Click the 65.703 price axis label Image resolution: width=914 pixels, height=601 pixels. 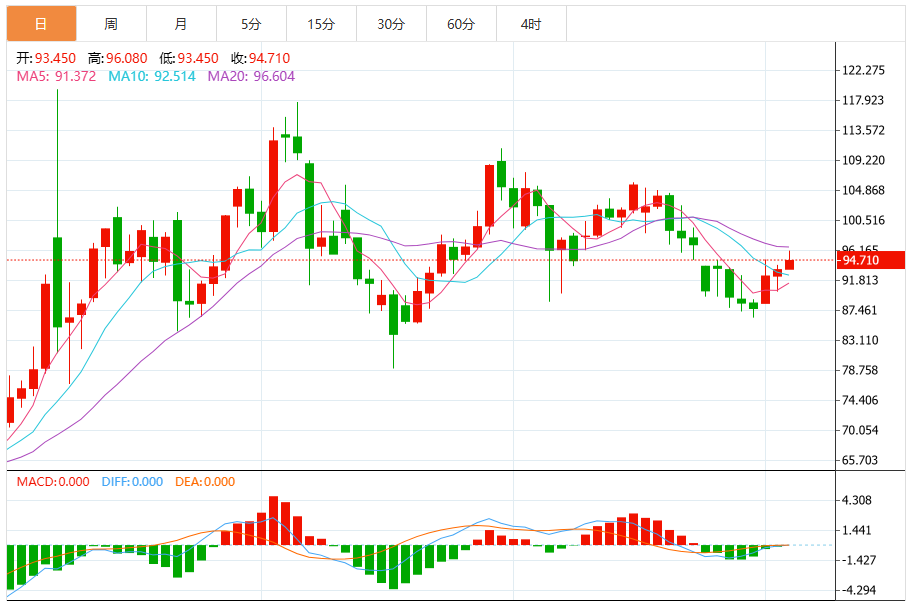click(860, 461)
